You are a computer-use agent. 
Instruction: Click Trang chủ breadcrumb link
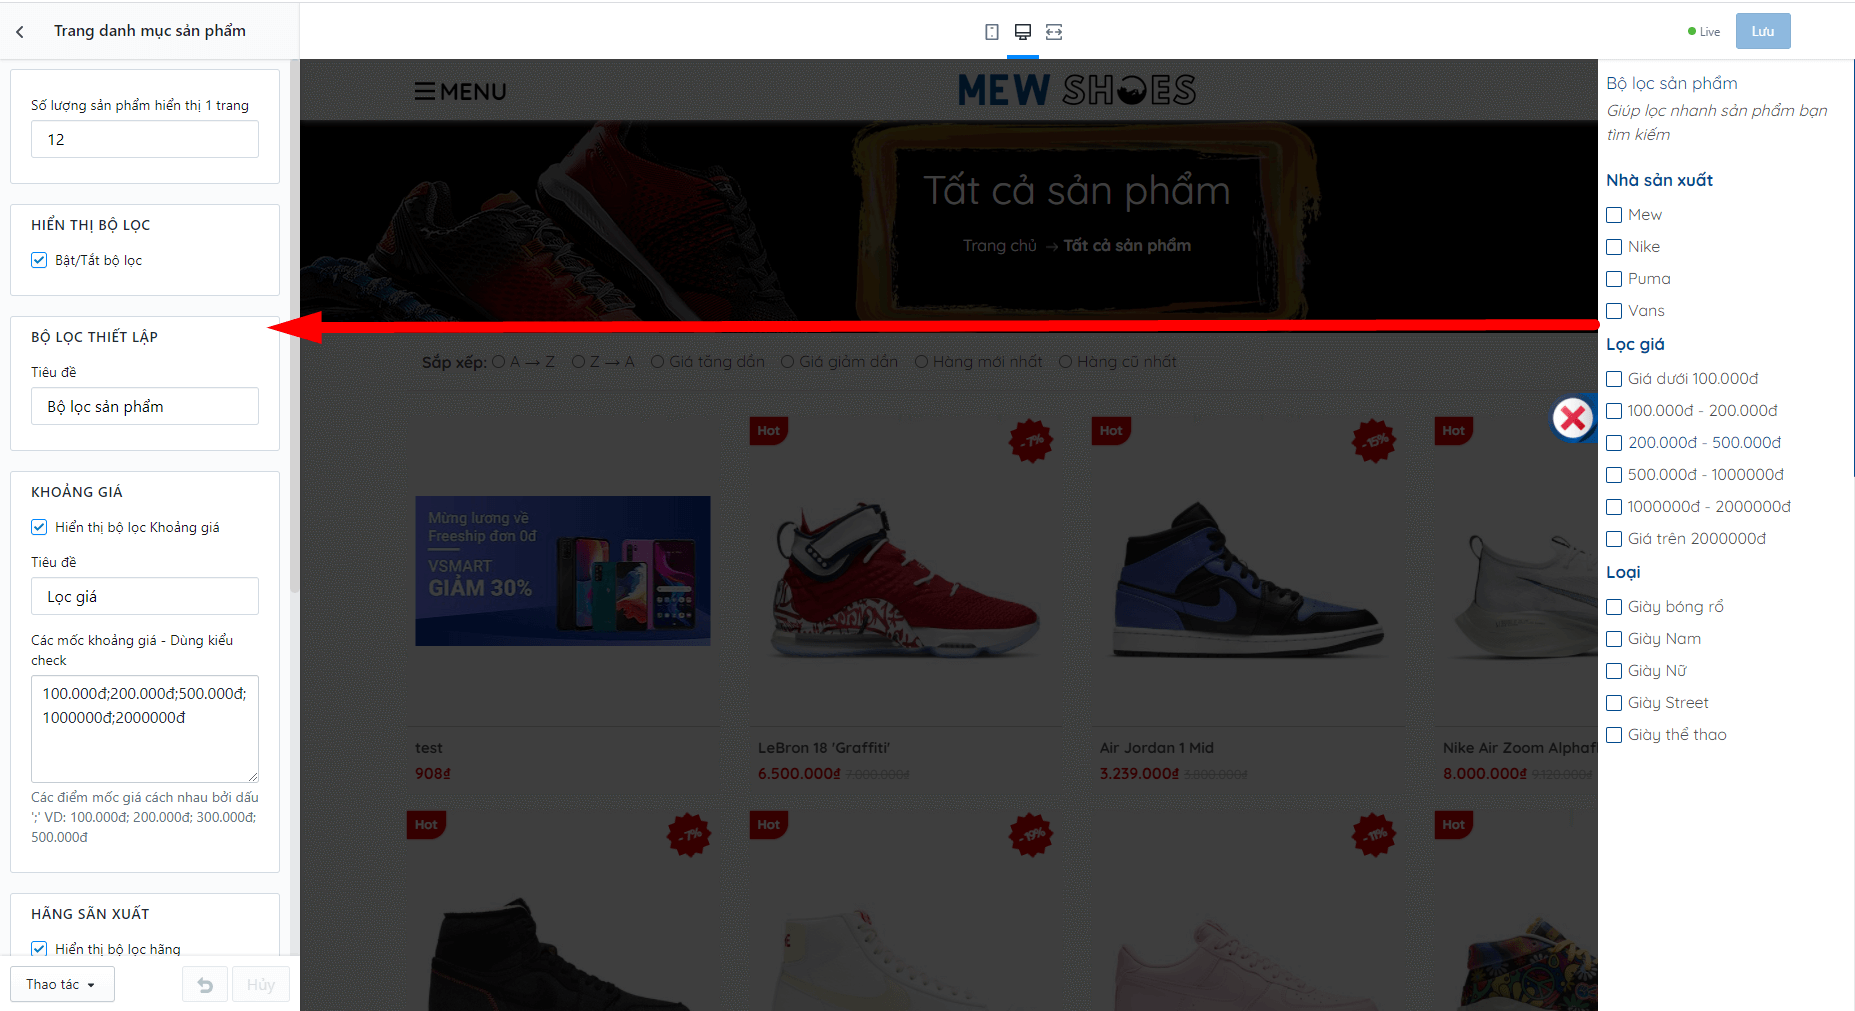pos(999,246)
